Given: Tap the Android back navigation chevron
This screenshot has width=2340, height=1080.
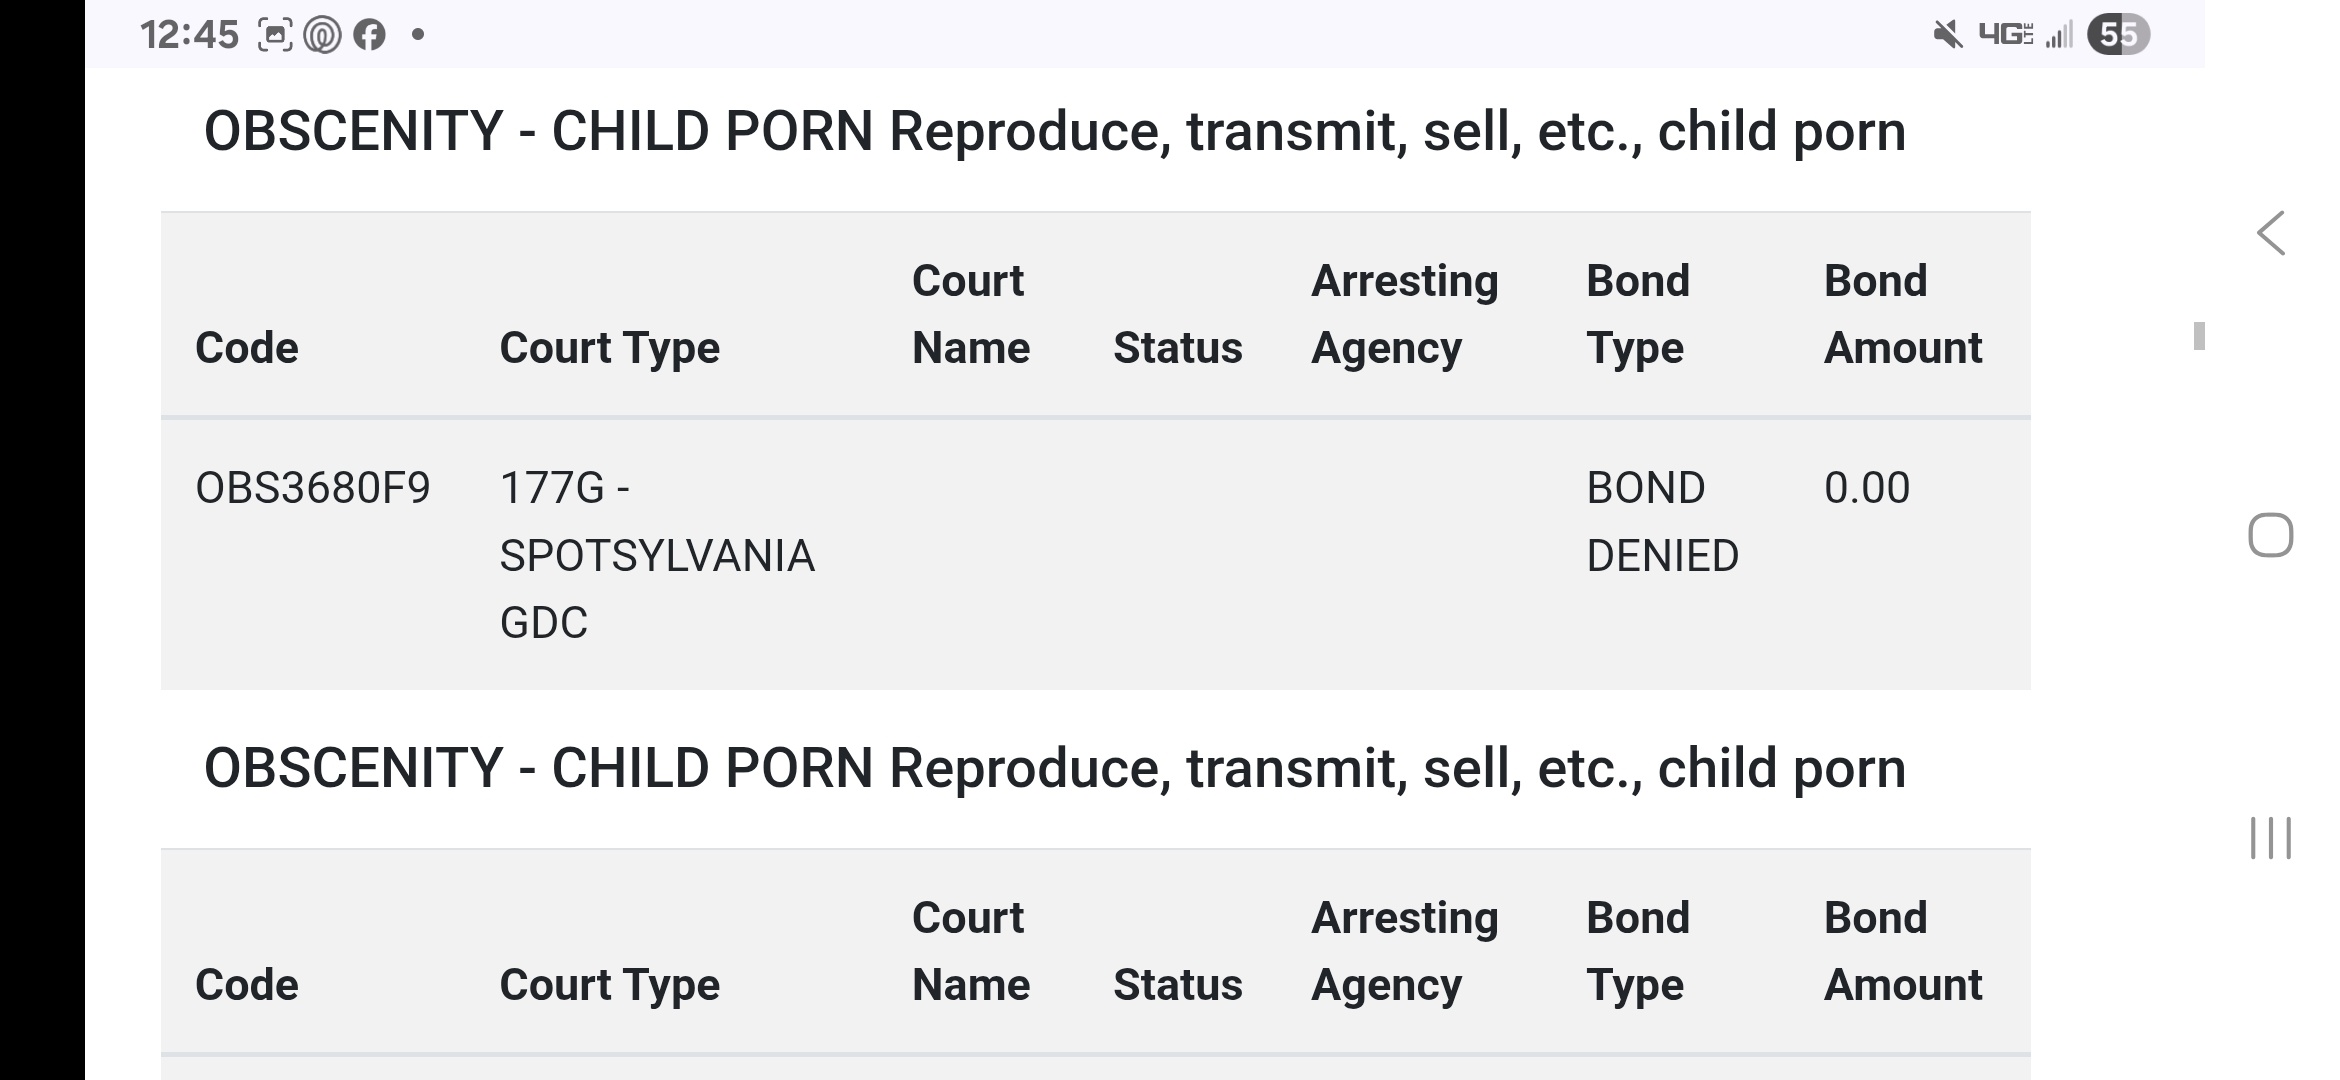Looking at the screenshot, I should pos(2271,234).
